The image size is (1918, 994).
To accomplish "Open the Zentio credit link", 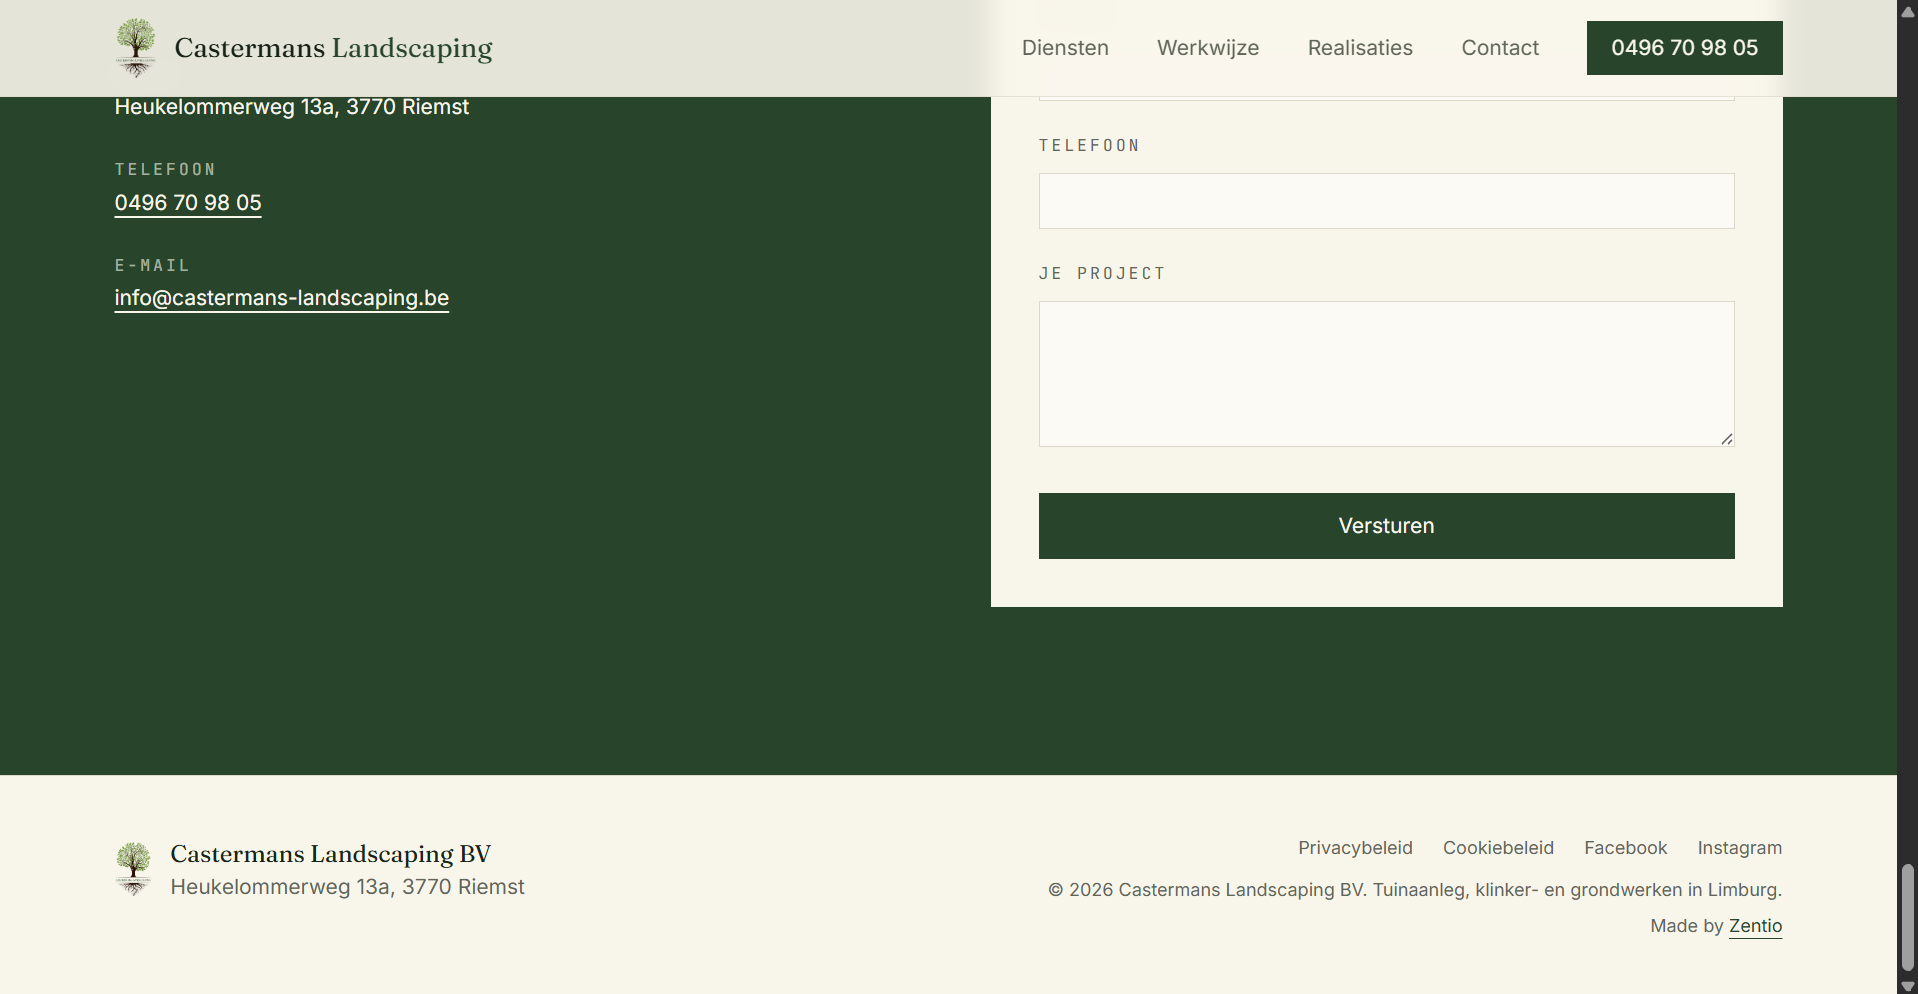I will tap(1755, 926).
